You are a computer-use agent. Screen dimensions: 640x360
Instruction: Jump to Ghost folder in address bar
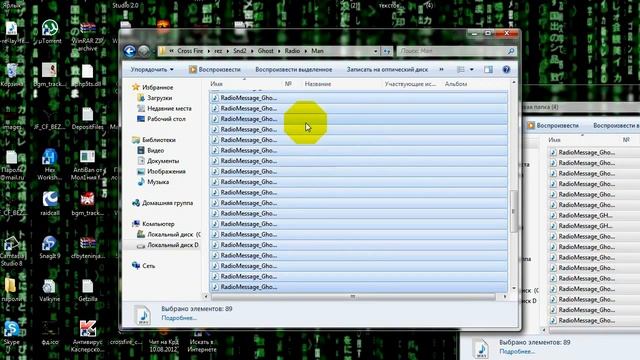[x=265, y=51]
